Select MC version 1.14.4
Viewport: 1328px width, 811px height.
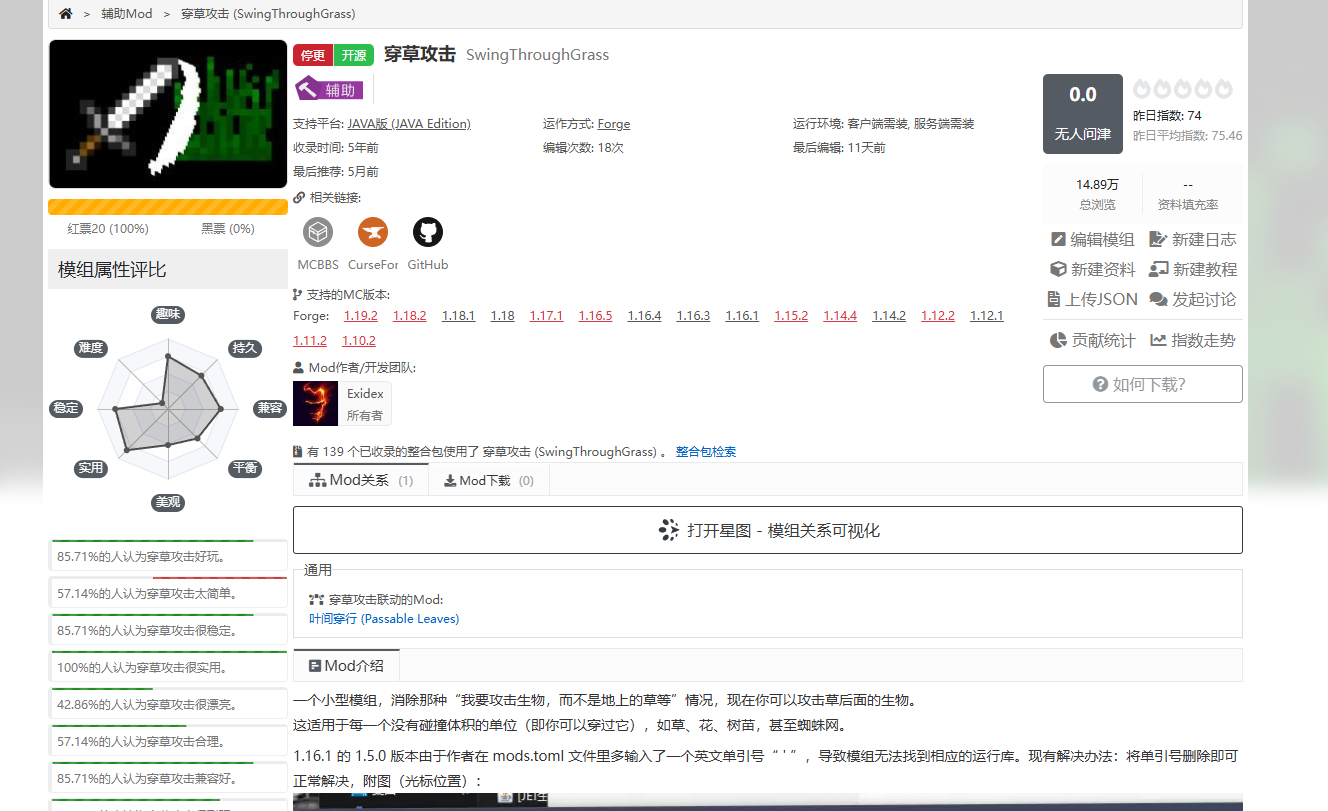coord(840,316)
